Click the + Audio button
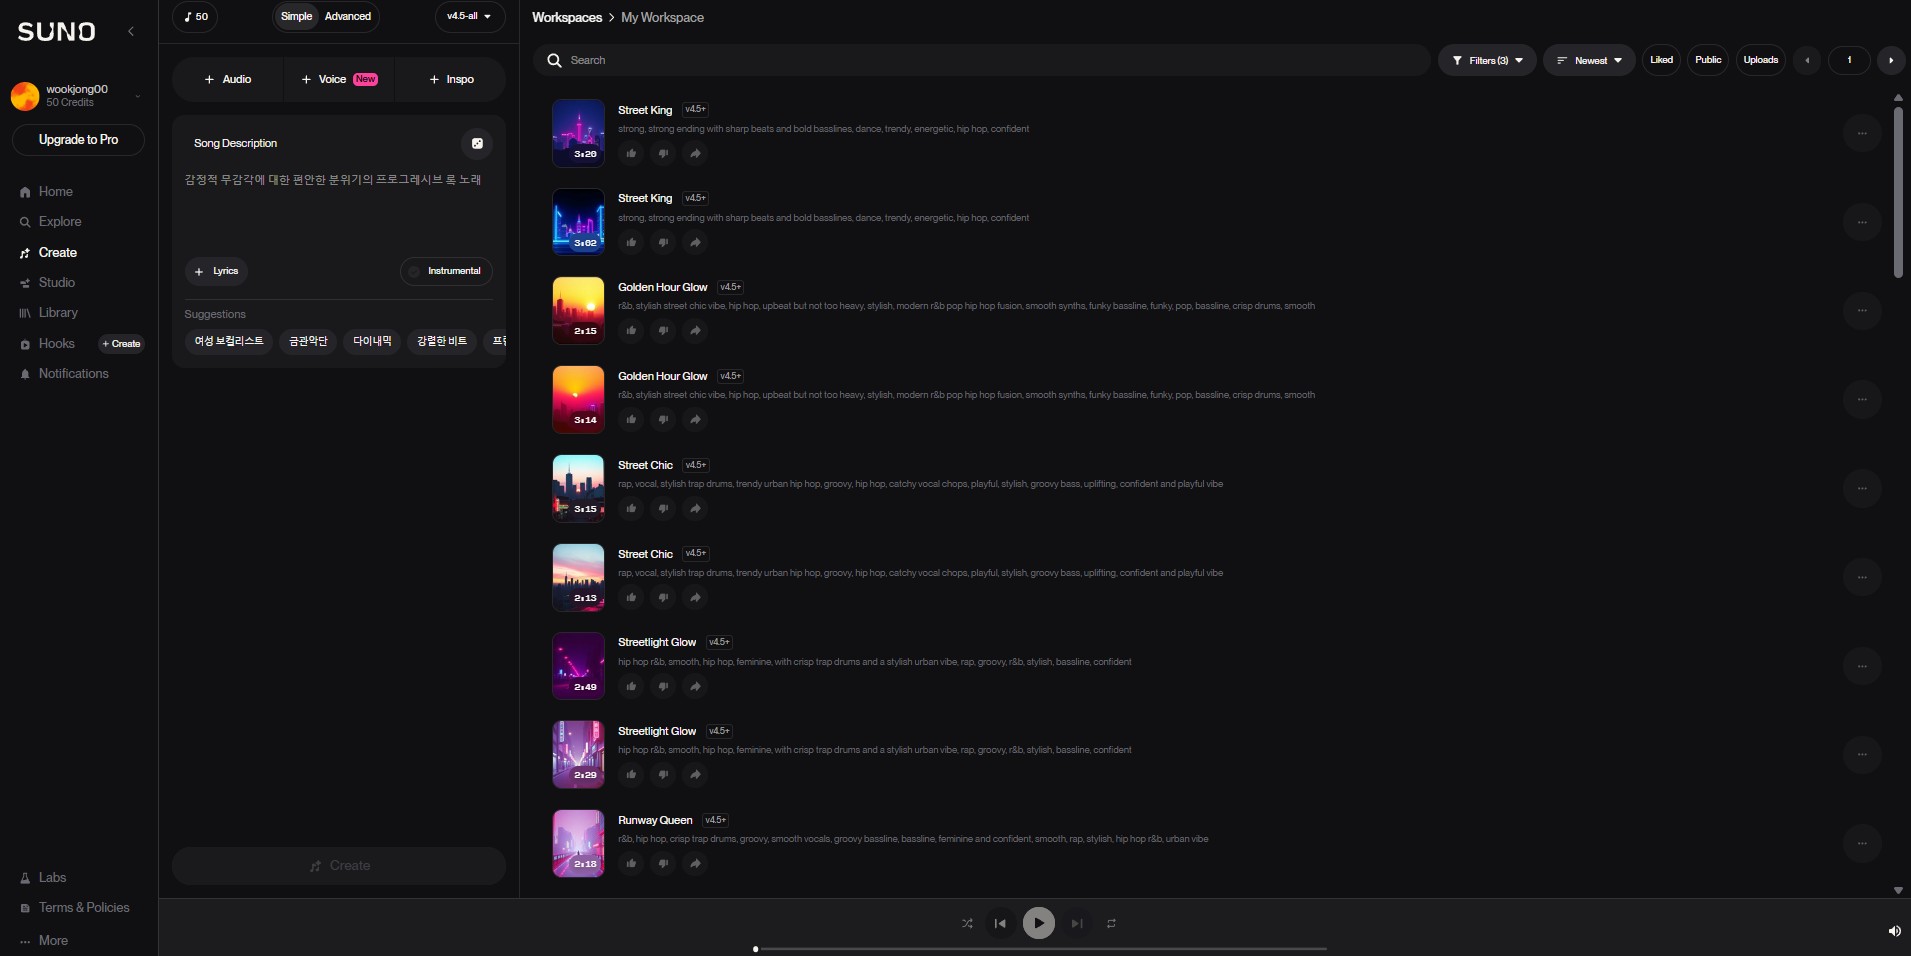 pyautogui.click(x=227, y=79)
